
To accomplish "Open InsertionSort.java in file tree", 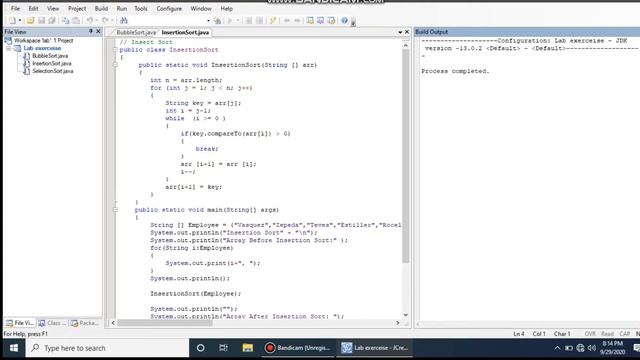I will pos(52,63).
